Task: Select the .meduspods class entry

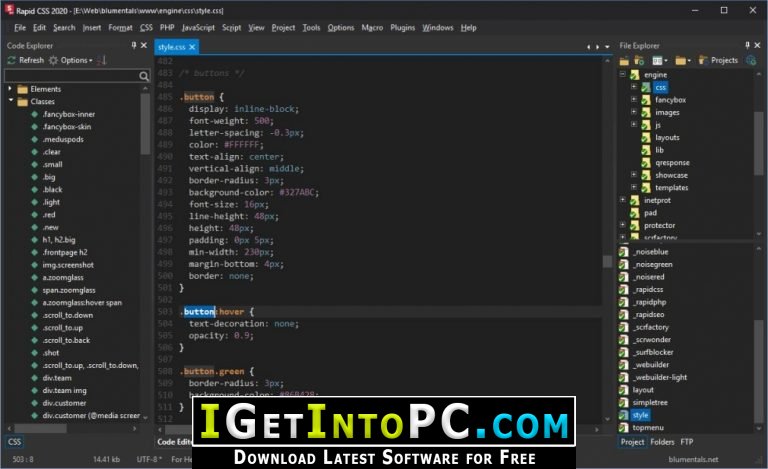Action: [63, 139]
